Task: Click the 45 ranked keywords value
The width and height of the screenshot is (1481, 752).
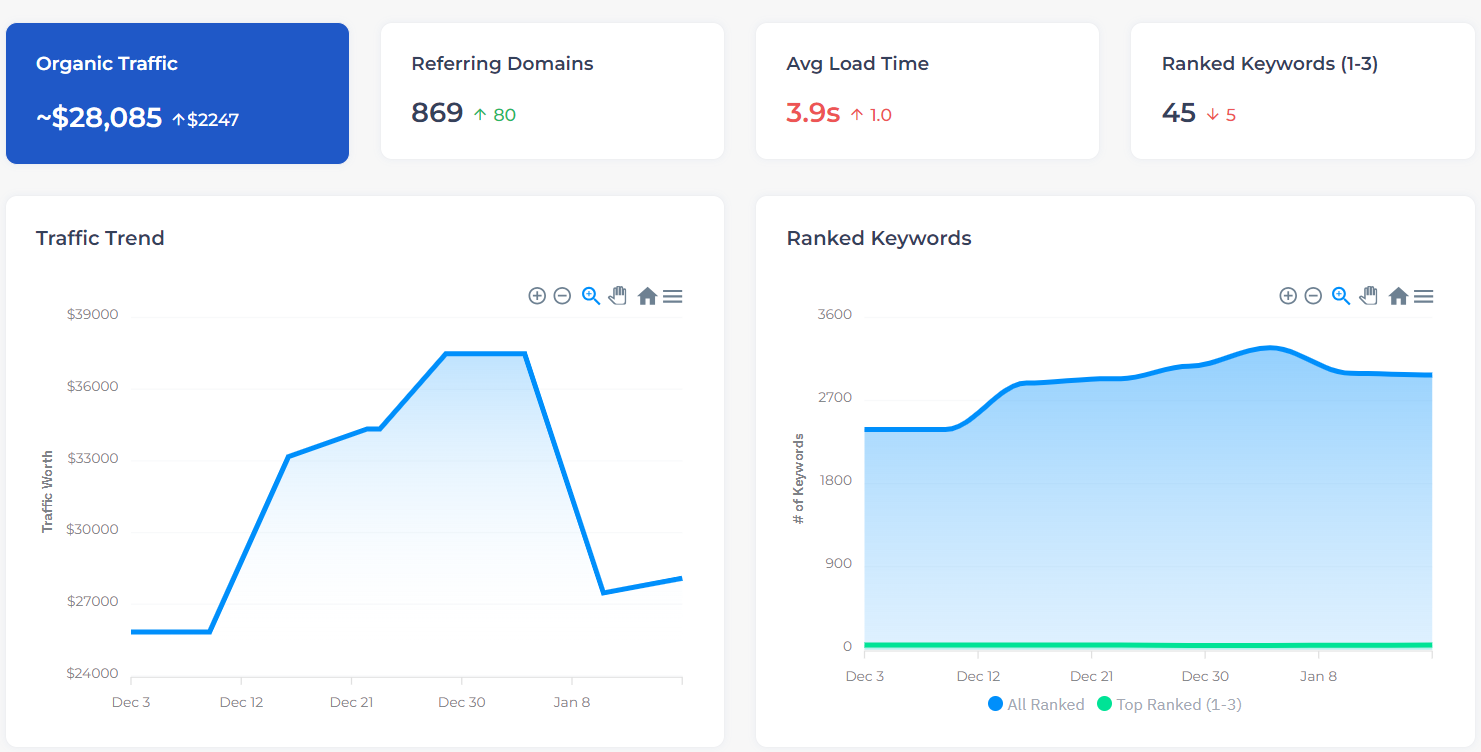Action: [x=1179, y=113]
